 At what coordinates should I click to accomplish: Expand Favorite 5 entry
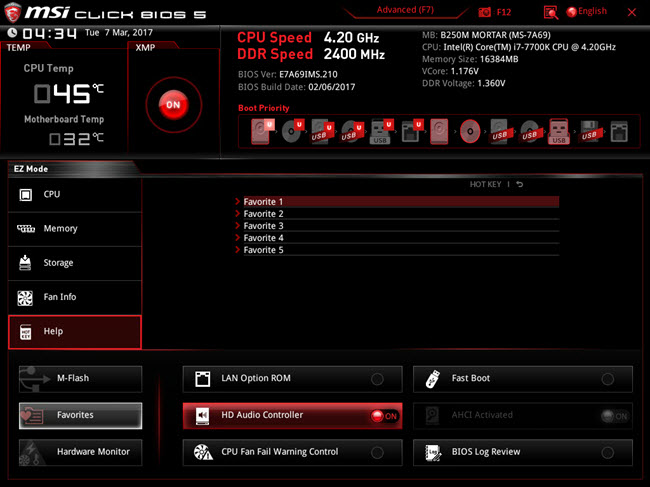pos(265,250)
